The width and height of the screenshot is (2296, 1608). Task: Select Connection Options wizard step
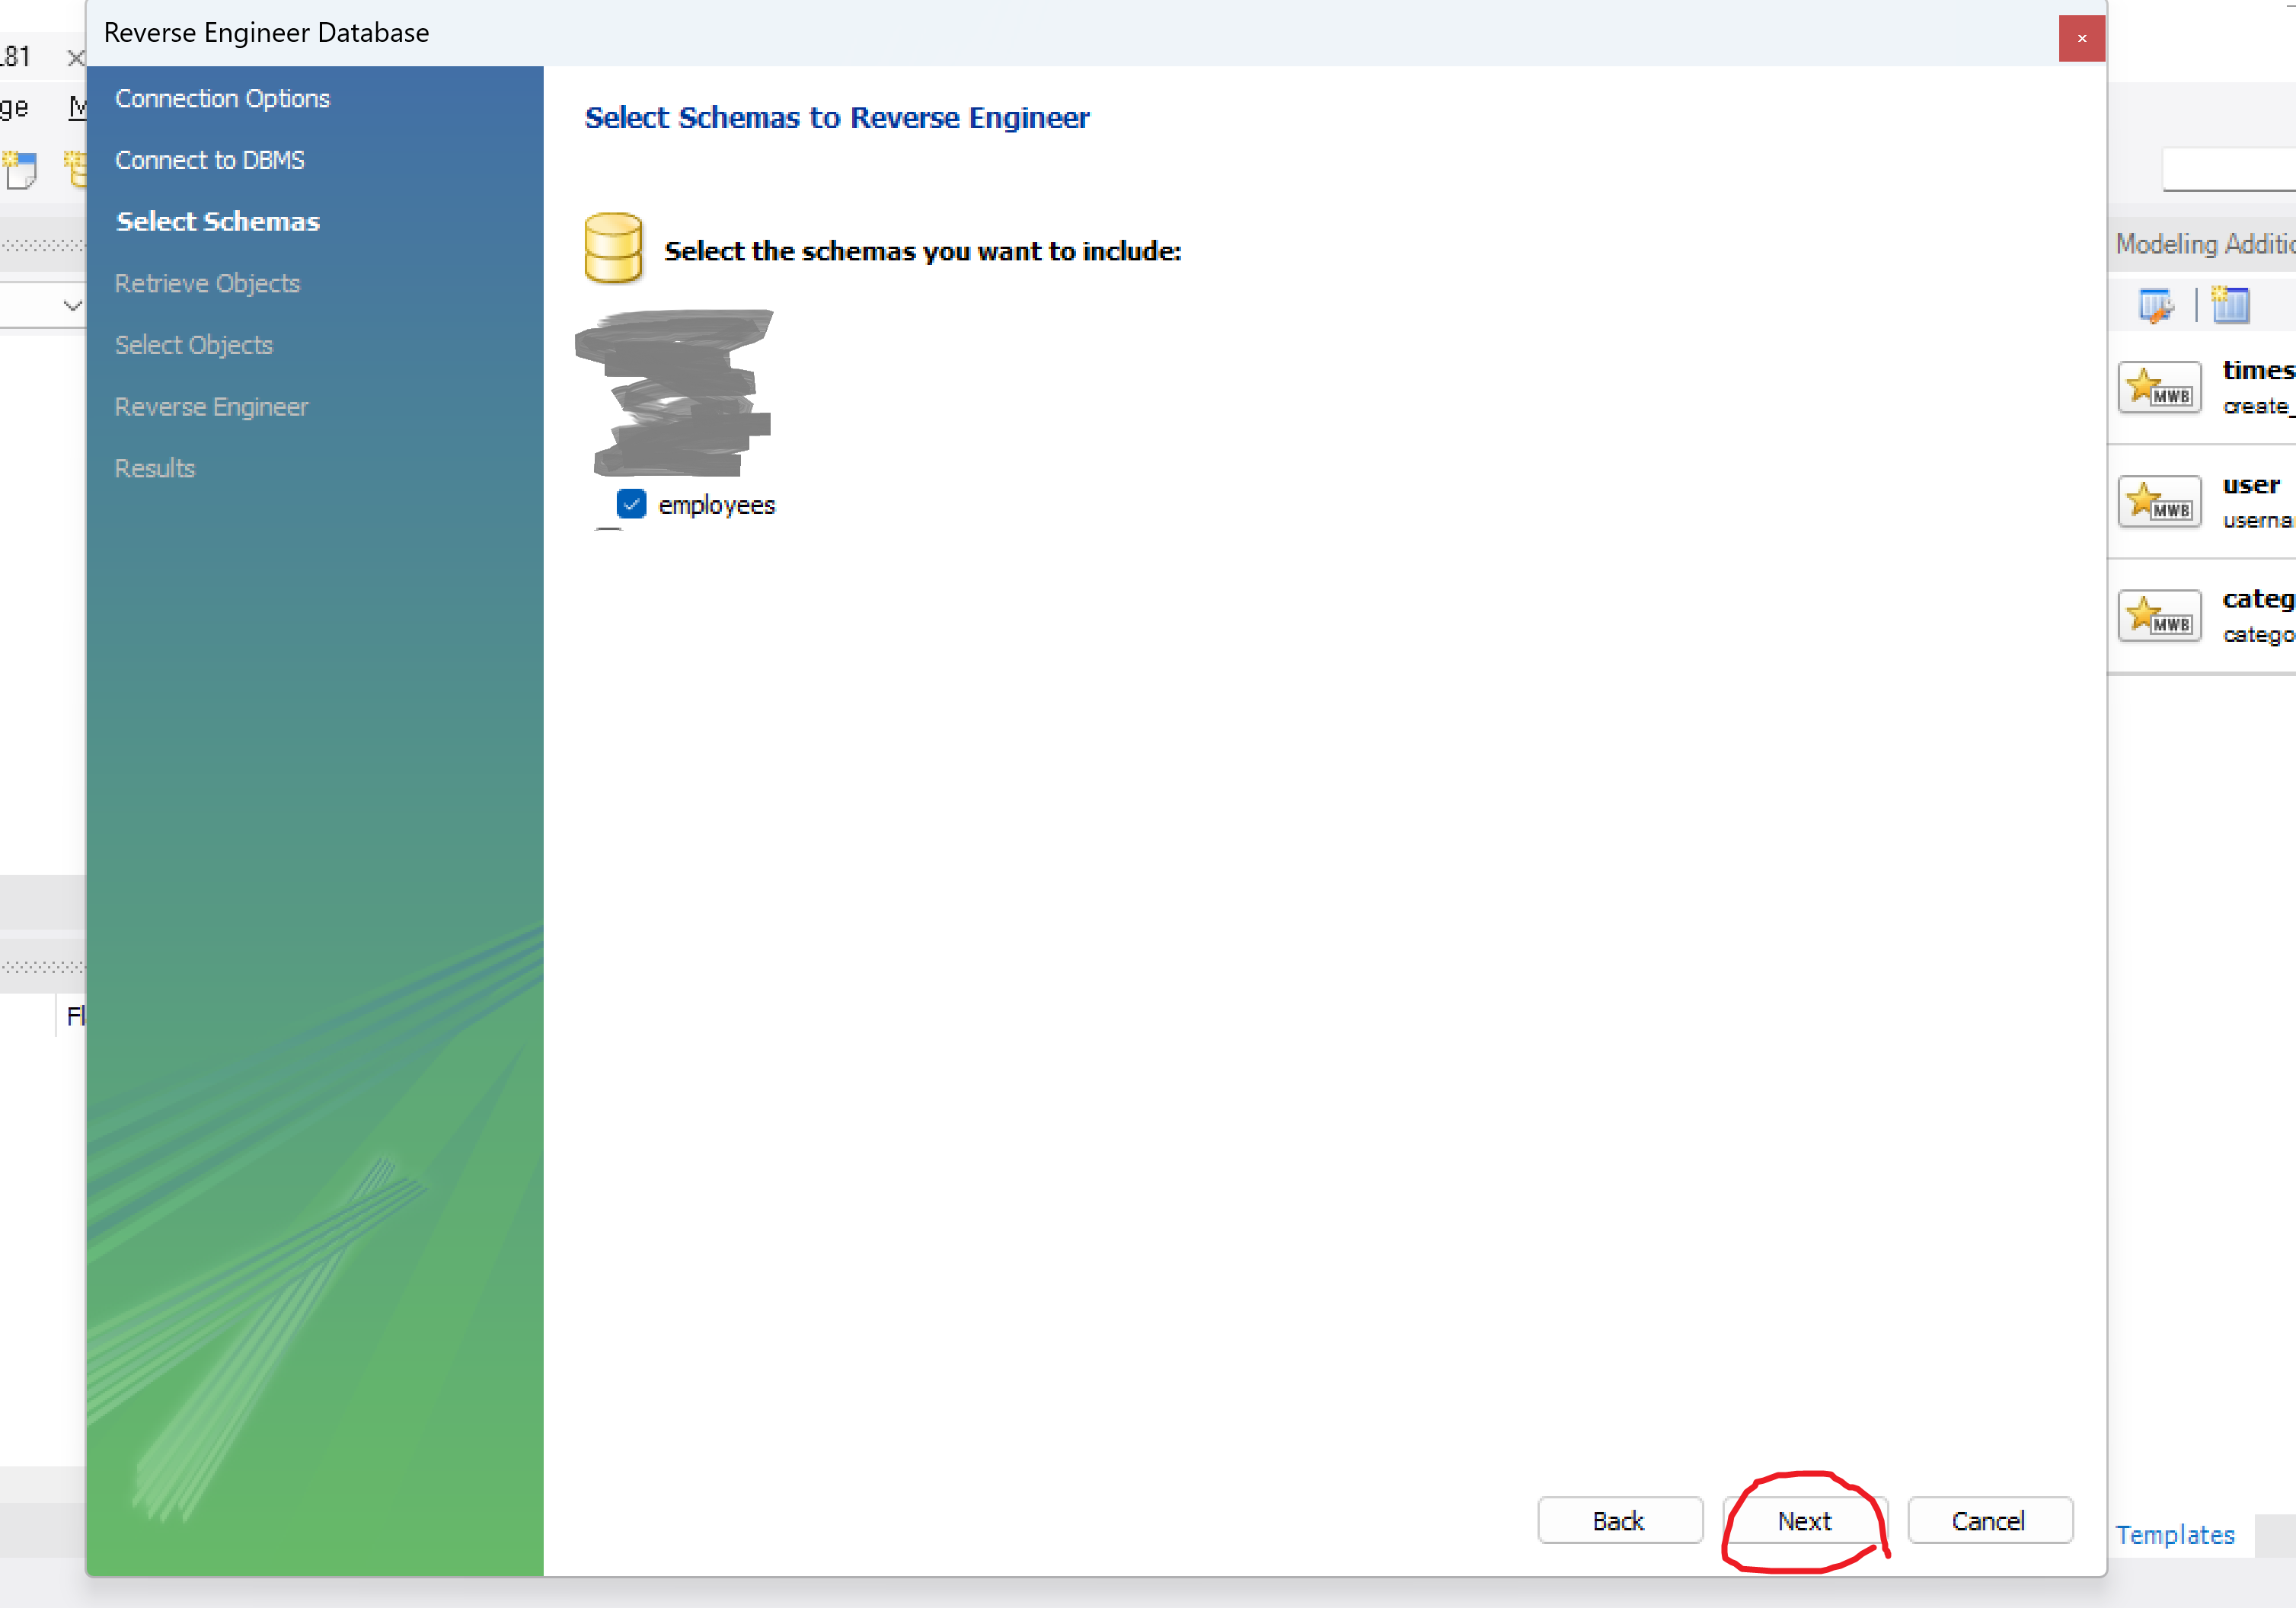click(222, 98)
